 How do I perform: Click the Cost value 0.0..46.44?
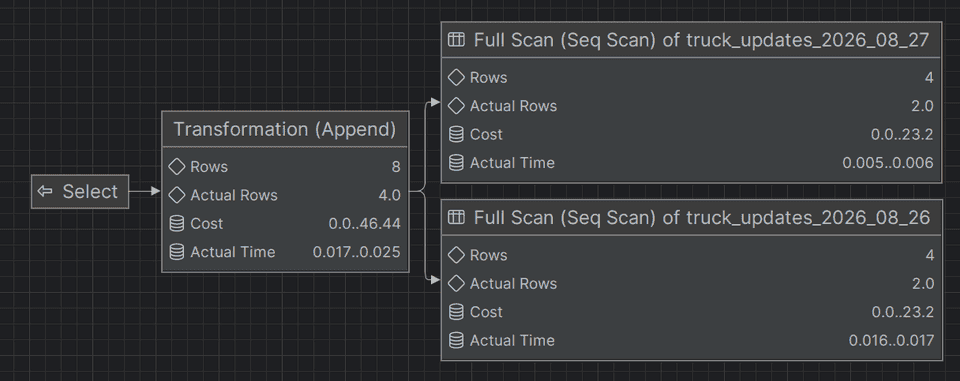pos(364,224)
